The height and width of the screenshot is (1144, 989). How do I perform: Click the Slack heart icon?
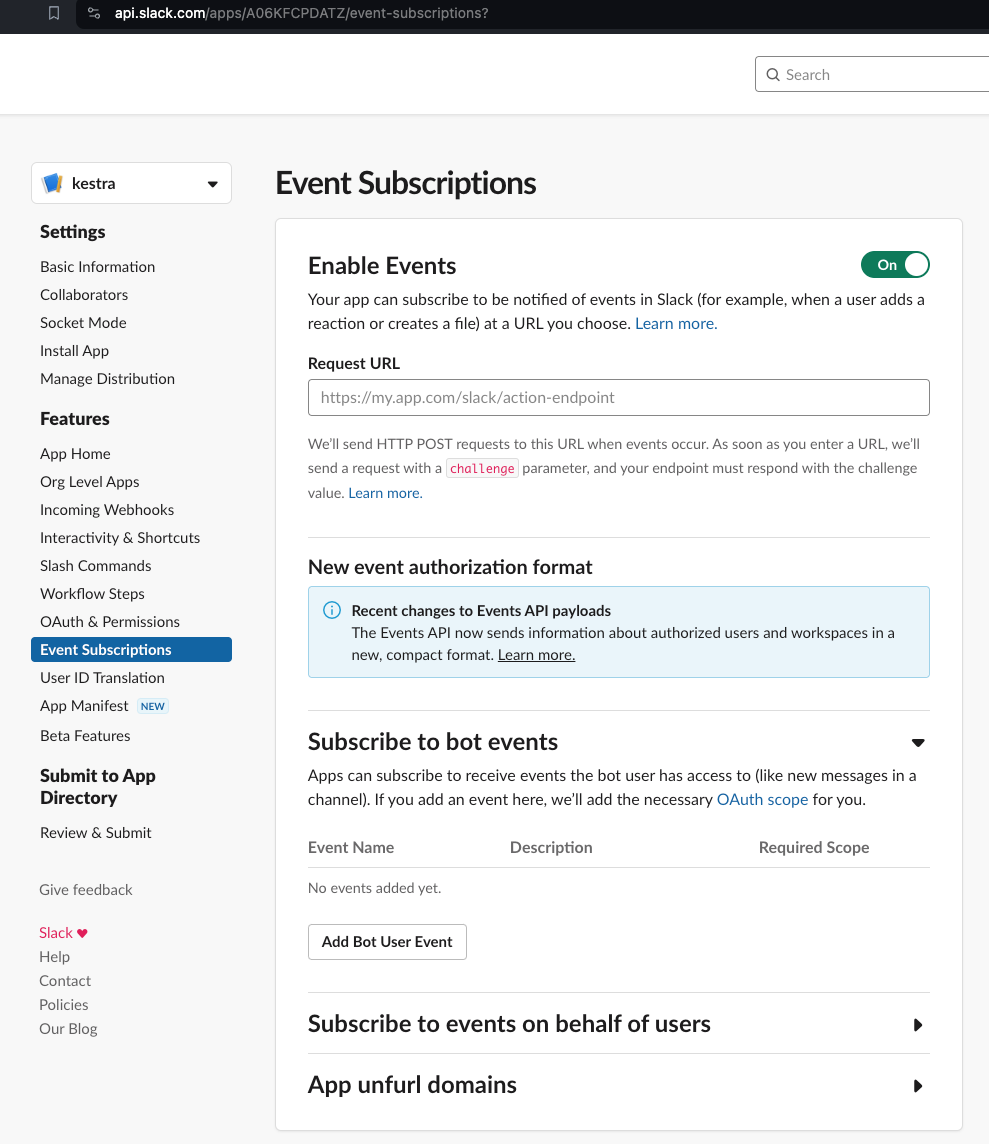coord(83,933)
